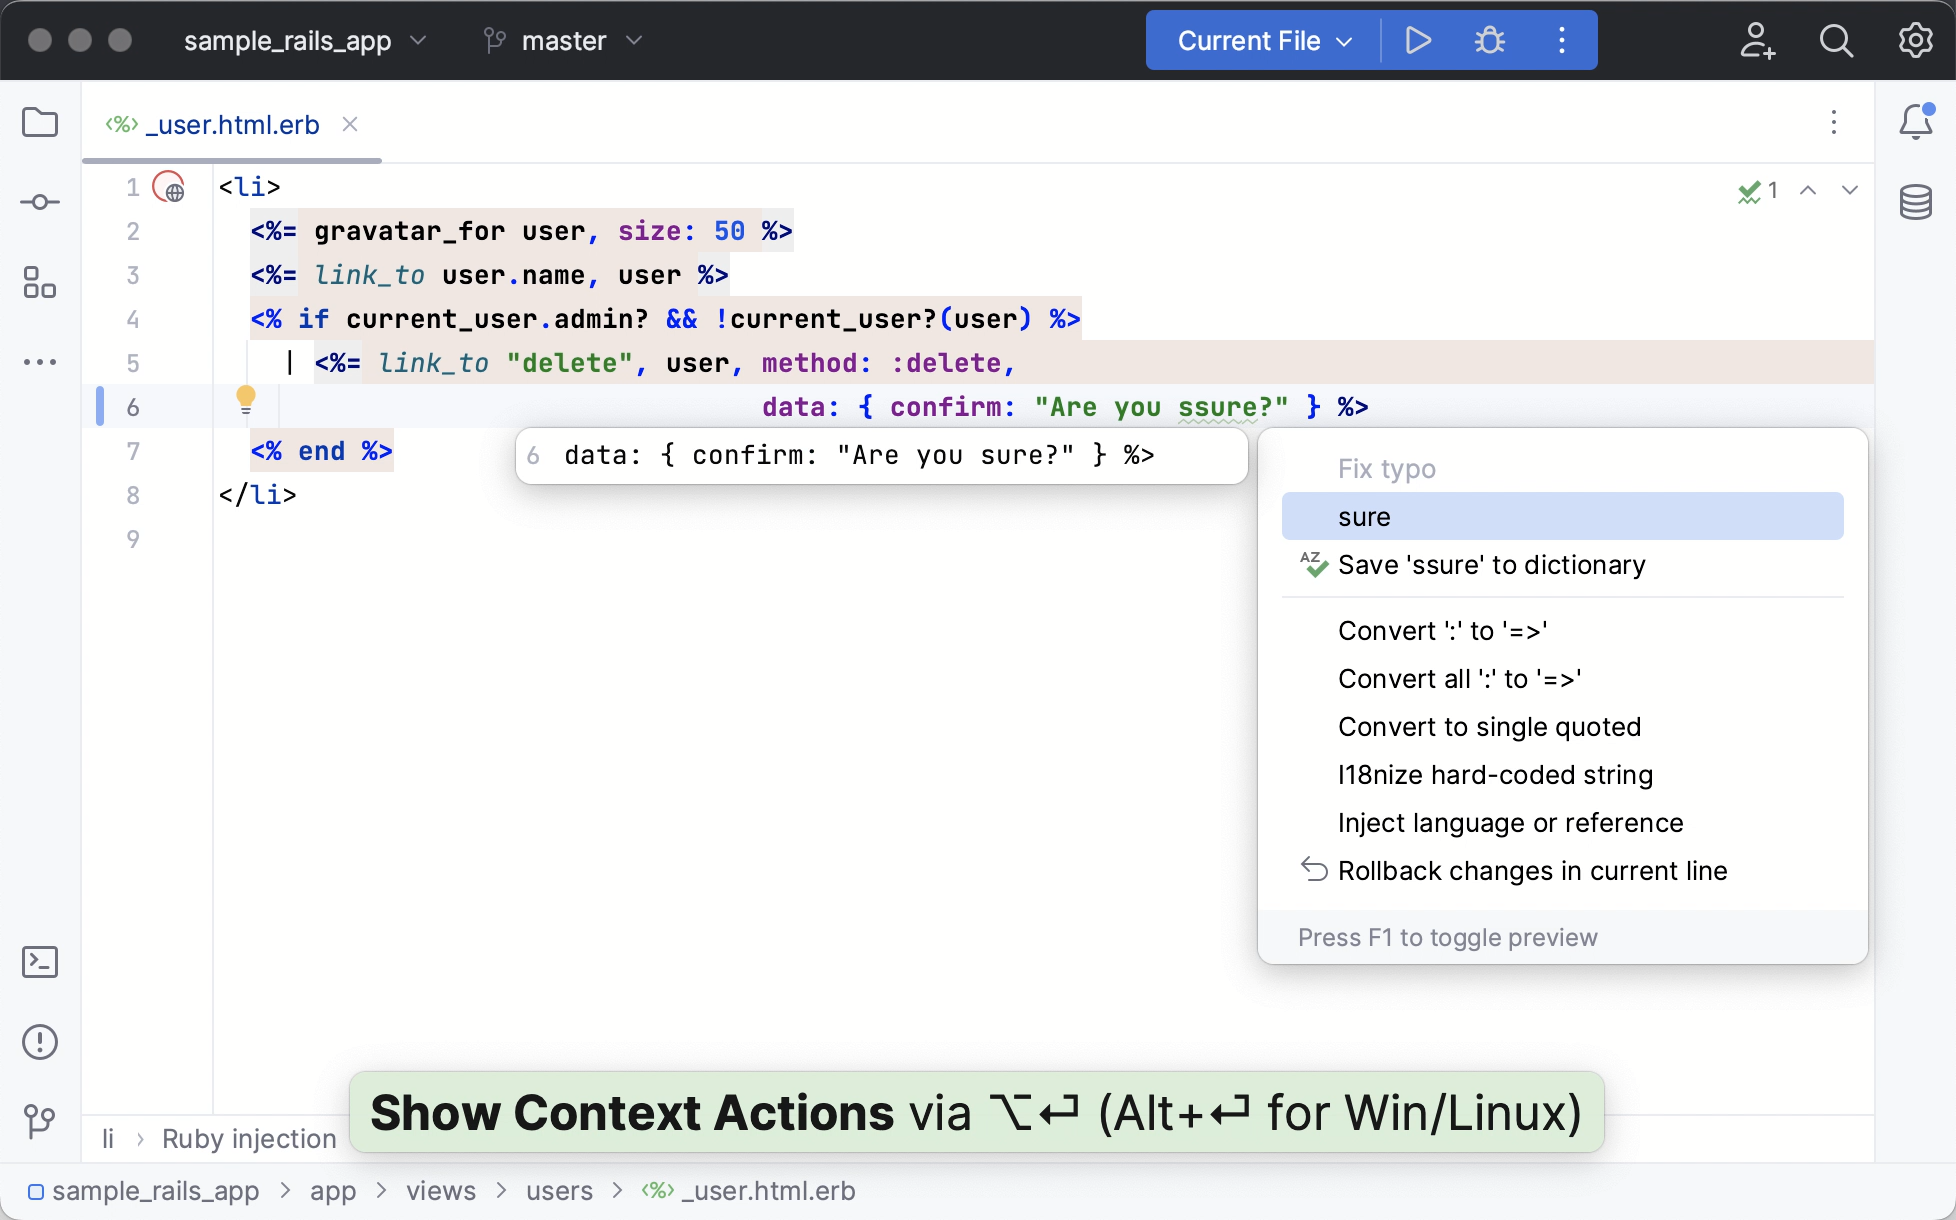Viewport: 1956px width, 1220px height.
Task: Click the Run play button
Action: (1417, 40)
